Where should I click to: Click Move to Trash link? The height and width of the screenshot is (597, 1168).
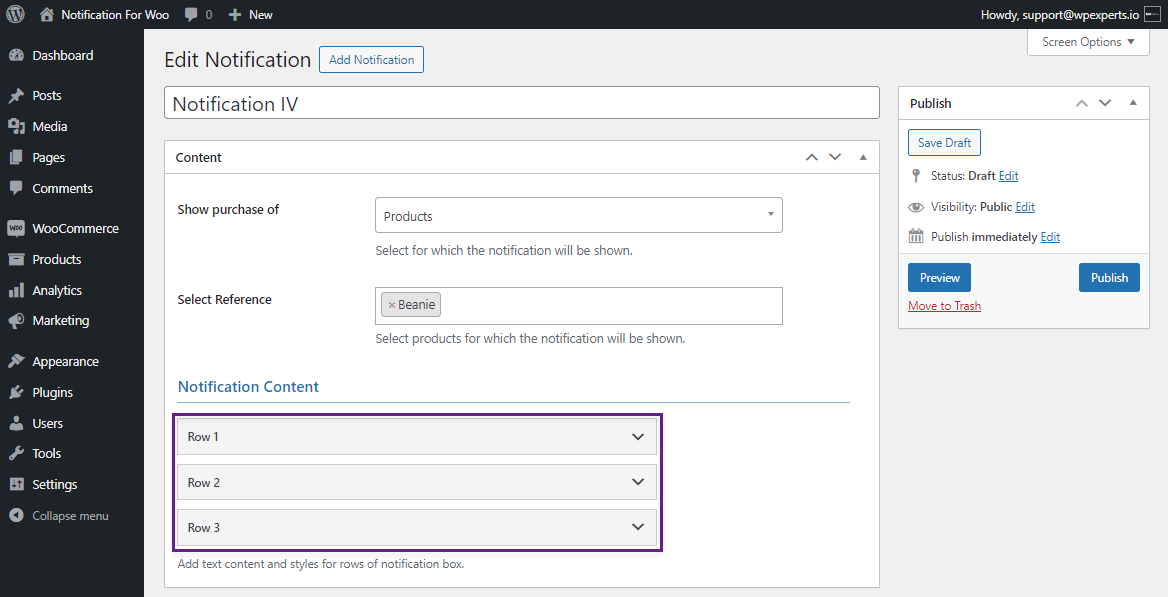(944, 306)
